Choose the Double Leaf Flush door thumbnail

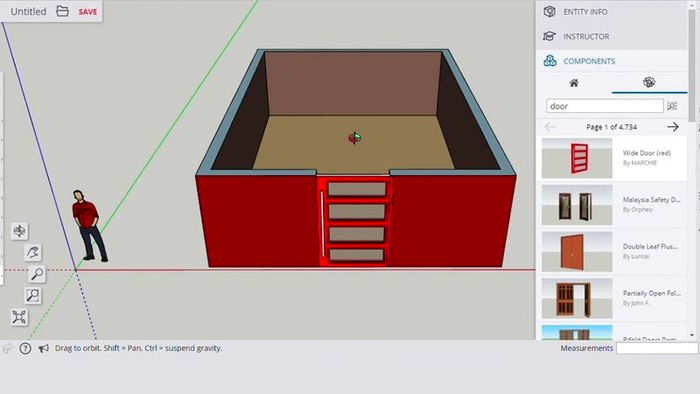click(x=577, y=252)
